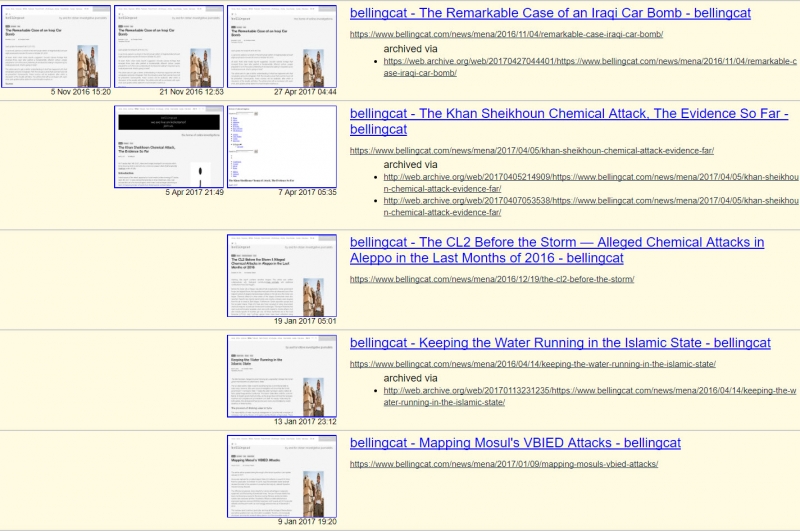Follow the web.archive.org 20170405214909 archive link

coord(590,182)
